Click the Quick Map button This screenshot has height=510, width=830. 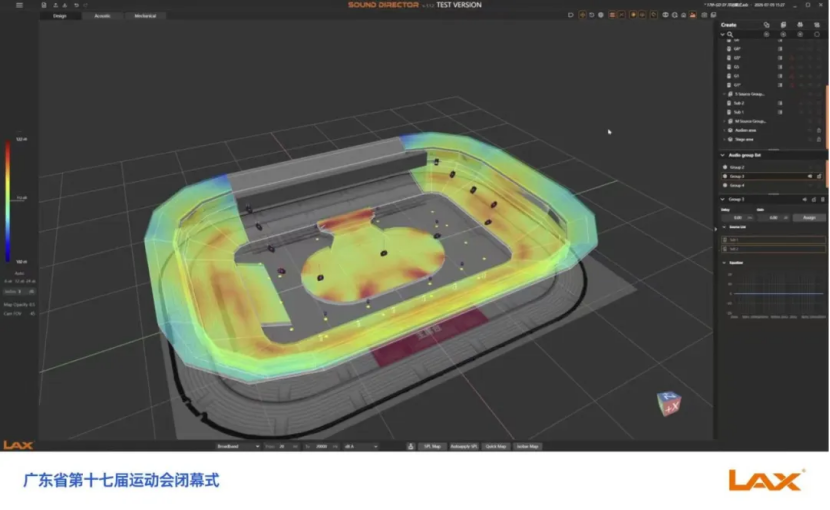[496, 446]
